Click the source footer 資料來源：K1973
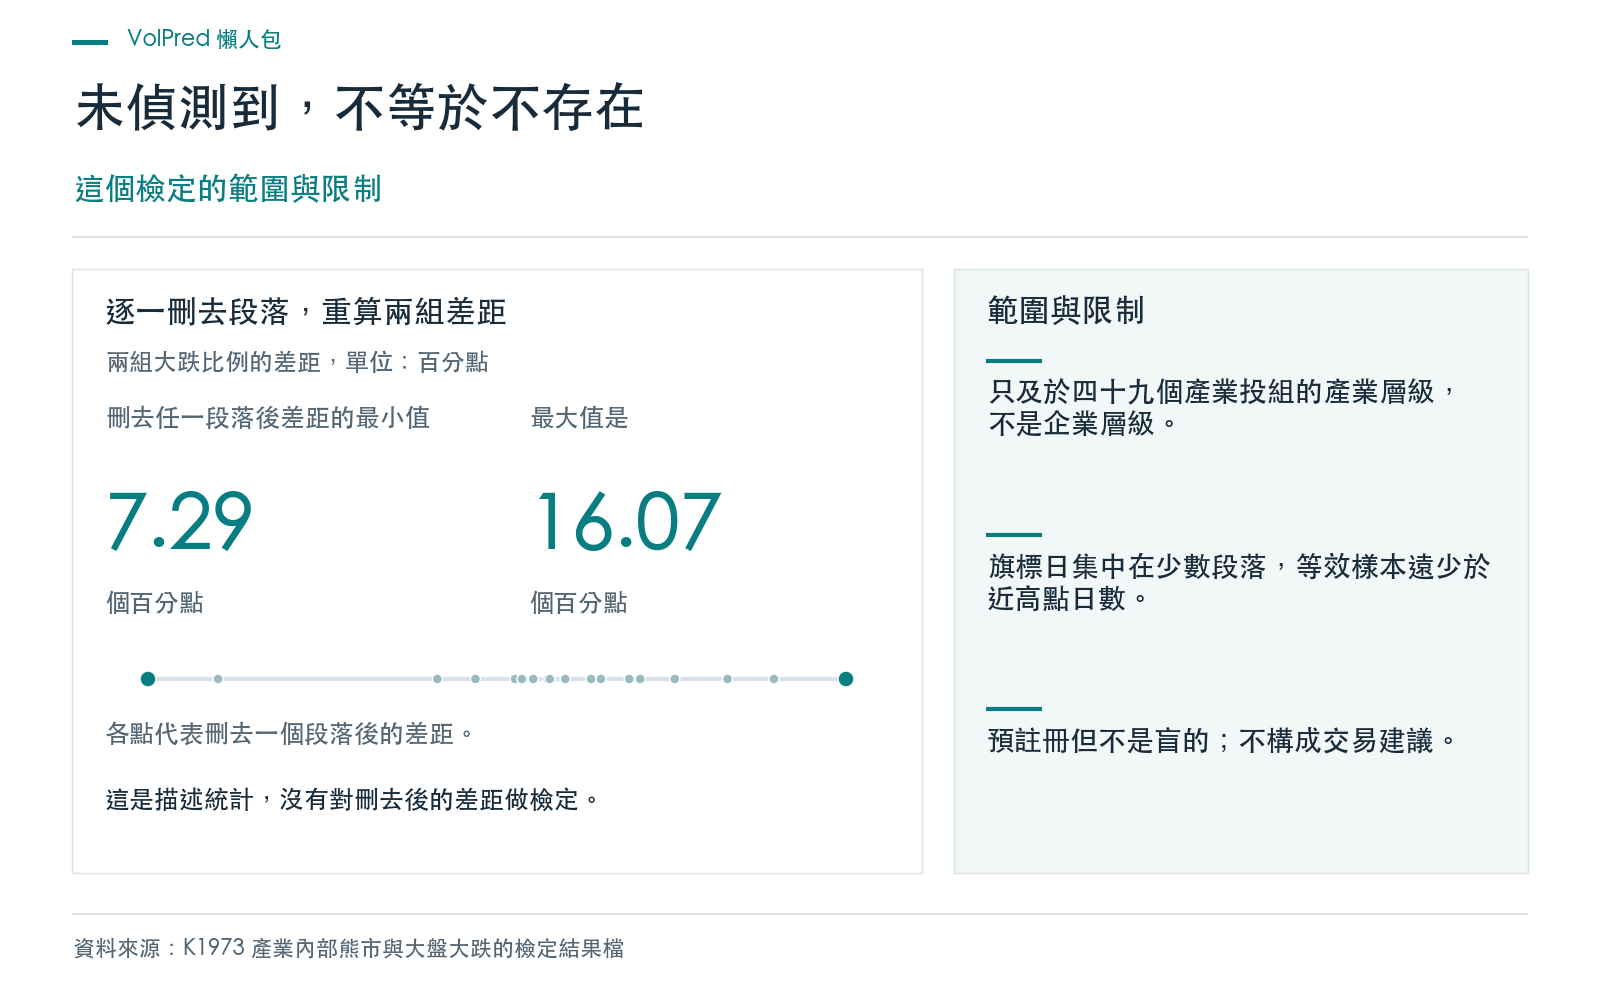Screen dimensions: 1600x1000 pyautogui.click(x=349, y=948)
